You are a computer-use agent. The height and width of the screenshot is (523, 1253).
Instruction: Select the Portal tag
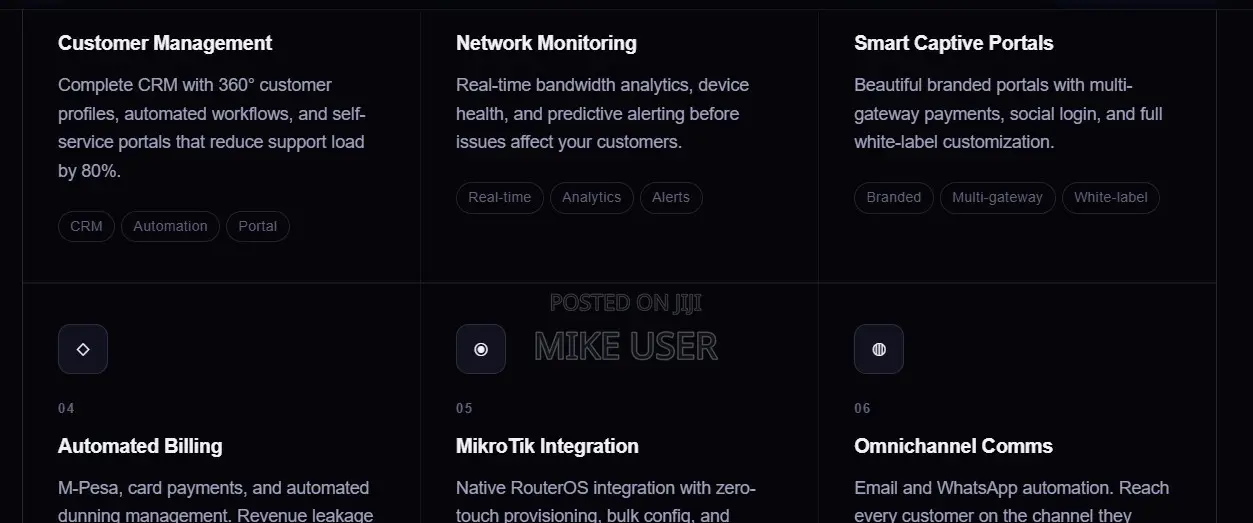258,226
